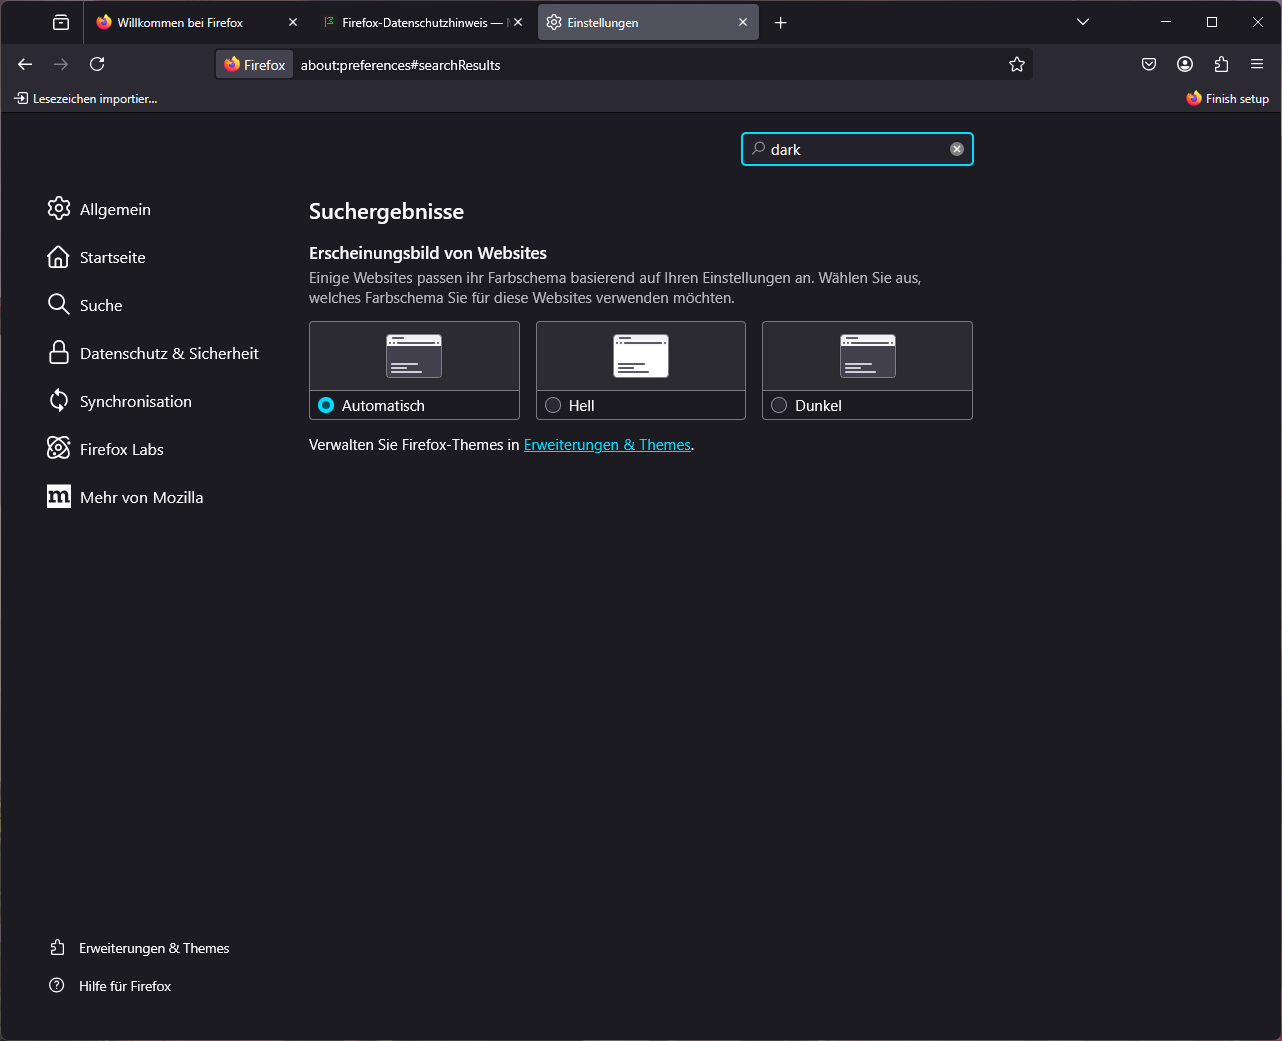This screenshot has height=1041, width=1282.
Task: Switch to the Firefox-Datenschutzhinweis tab
Action: pyautogui.click(x=420, y=21)
